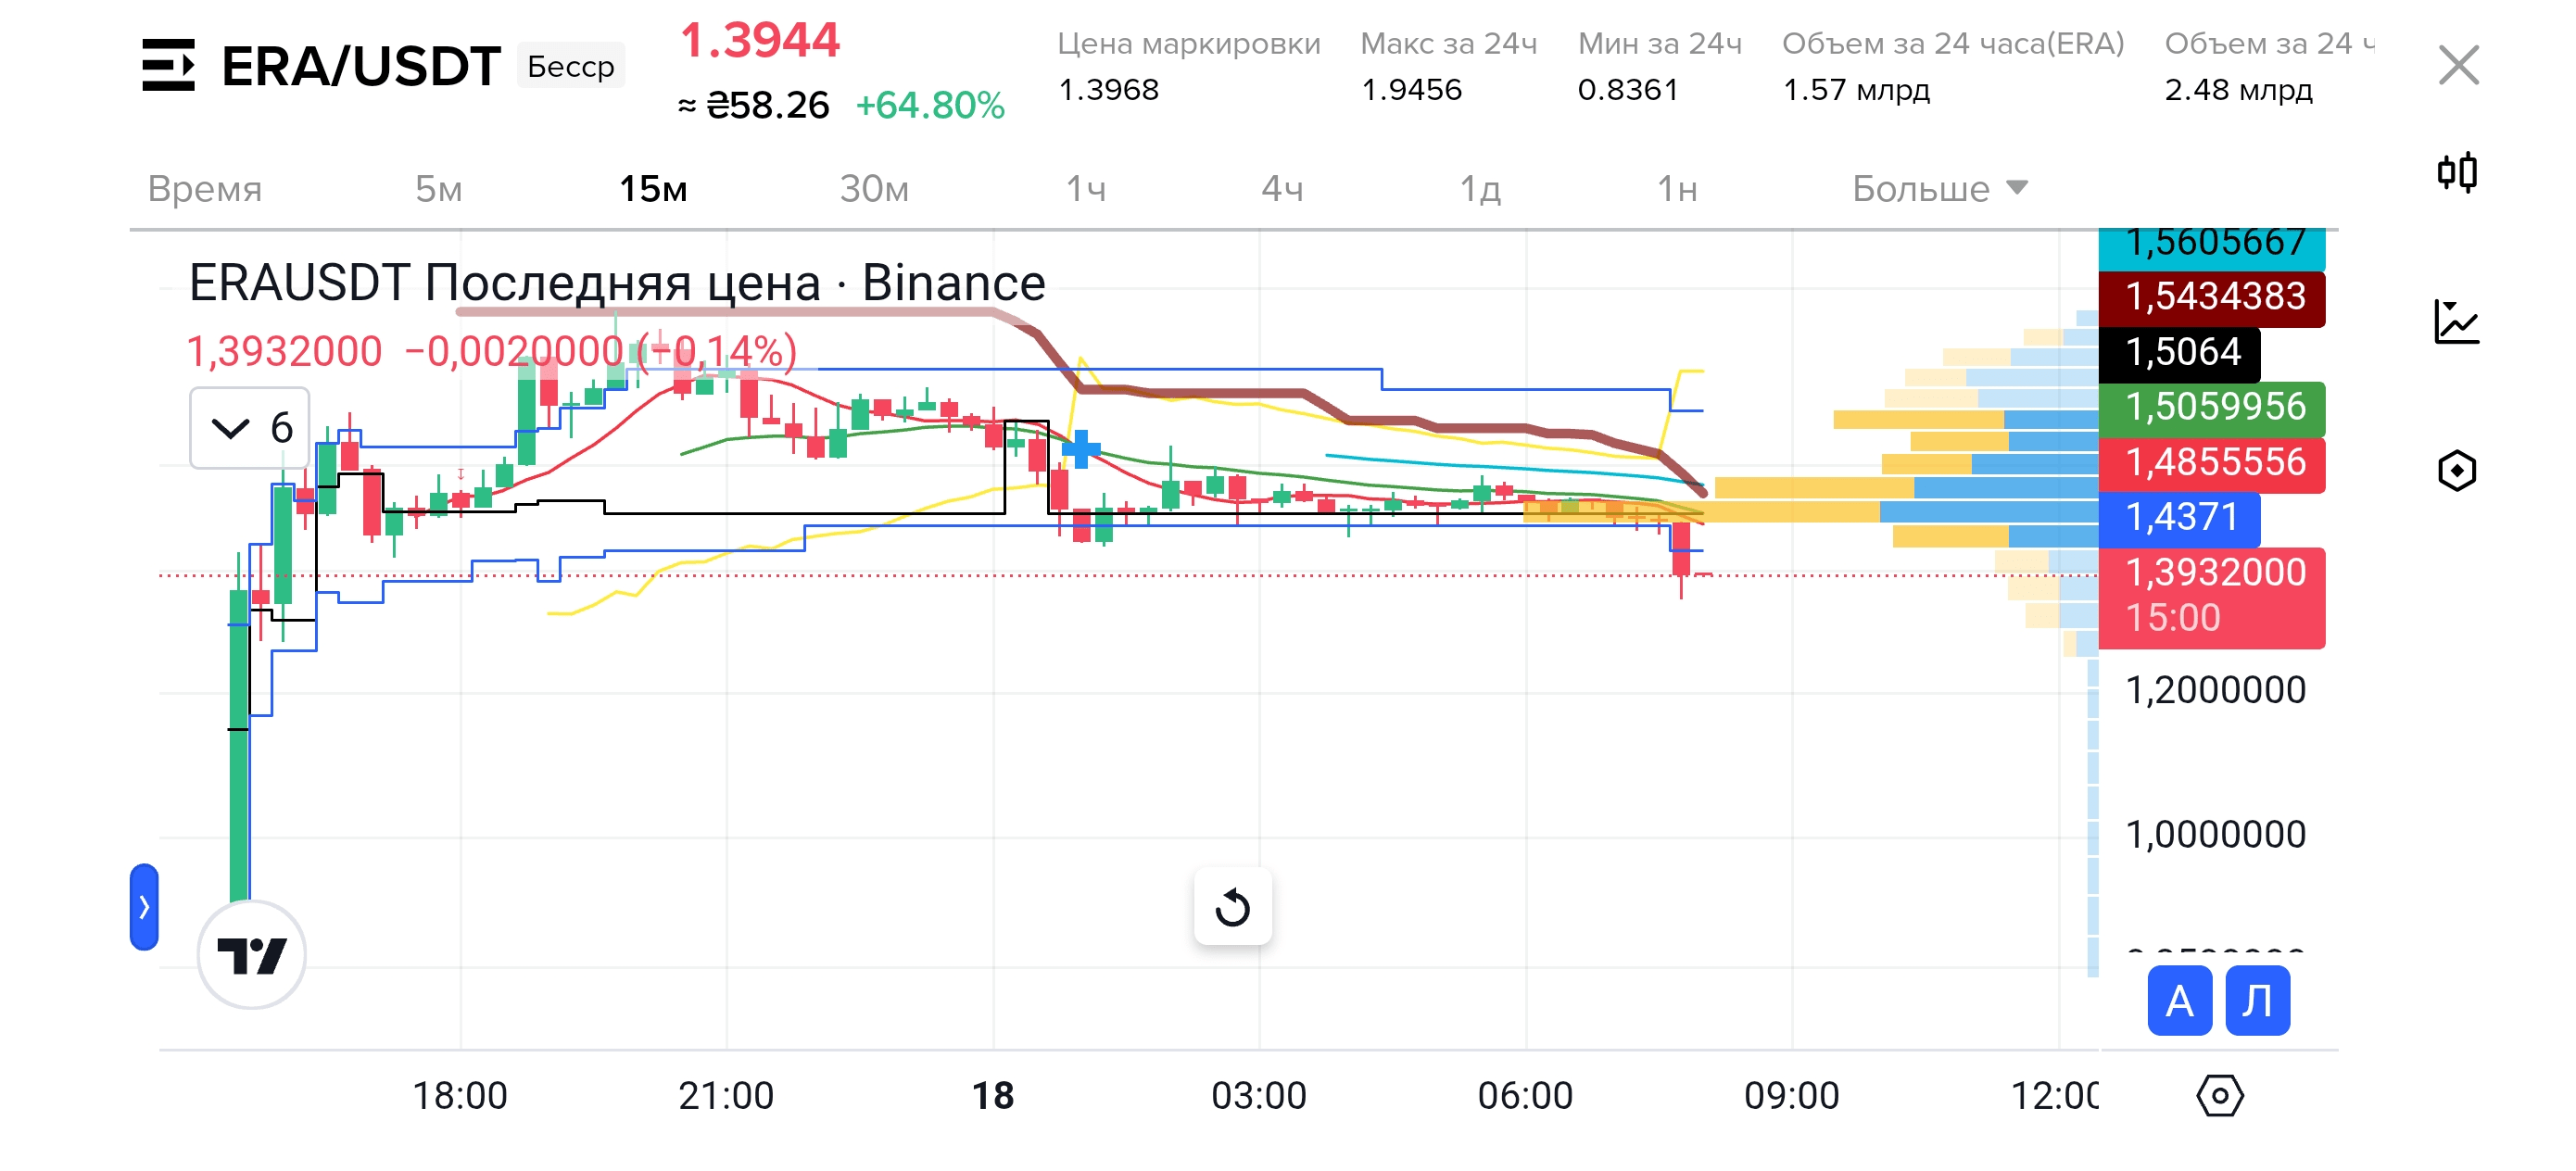Click the Бесср contract type badge
Image resolution: width=2576 pixels, height=1171 pixels.
571,66
